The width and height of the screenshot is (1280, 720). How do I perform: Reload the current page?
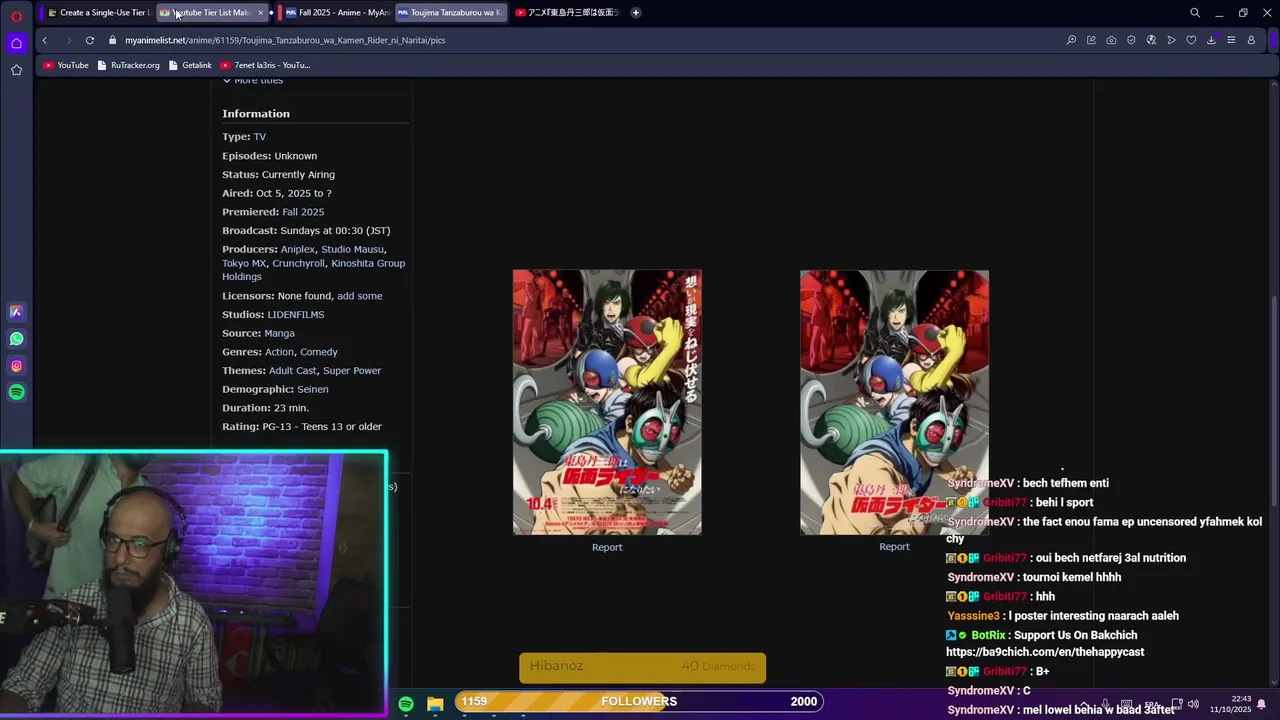[x=90, y=40]
